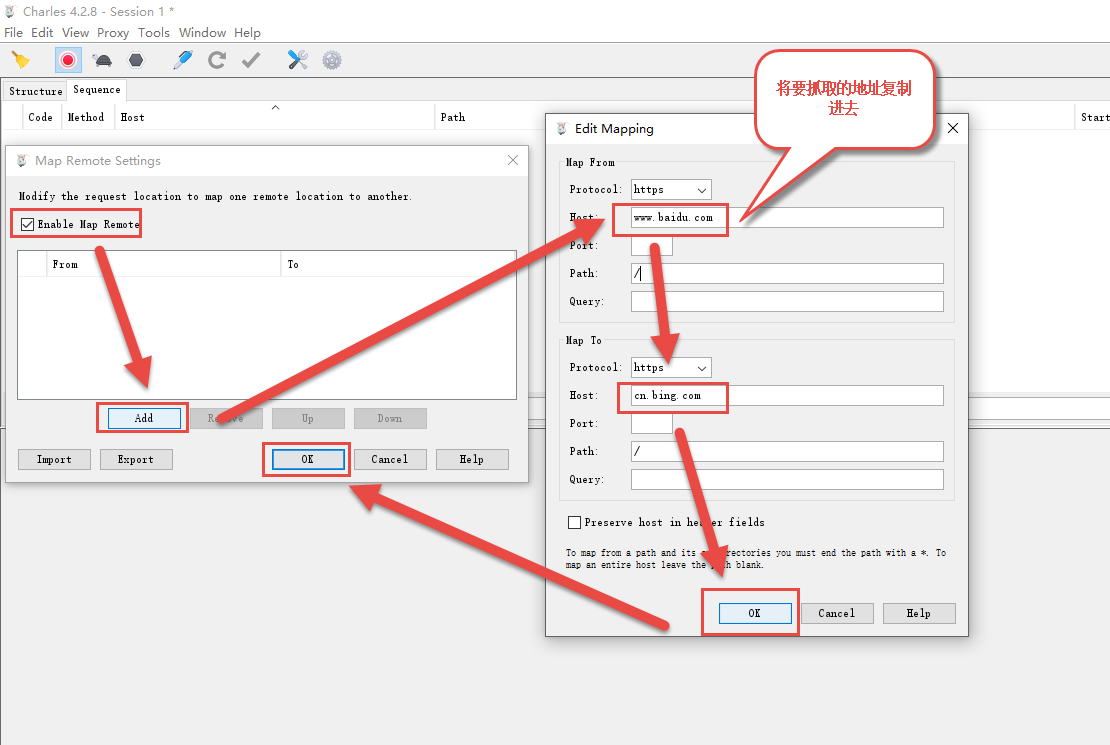Image resolution: width=1110 pixels, height=745 pixels.
Task: Open Tools via wrench and screwdriver icon
Action: (x=298, y=60)
